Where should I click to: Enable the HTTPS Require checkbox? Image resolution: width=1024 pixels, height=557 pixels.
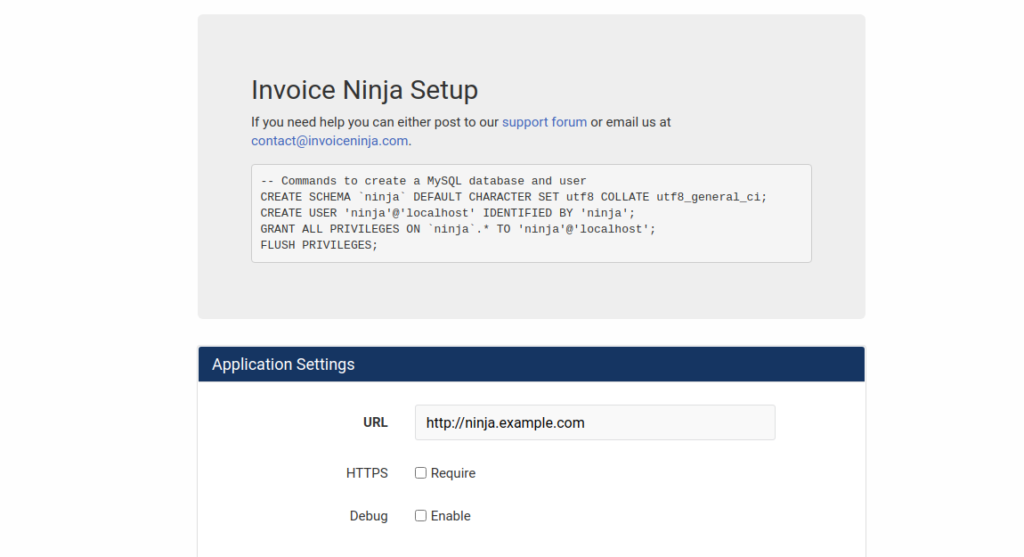pos(421,473)
